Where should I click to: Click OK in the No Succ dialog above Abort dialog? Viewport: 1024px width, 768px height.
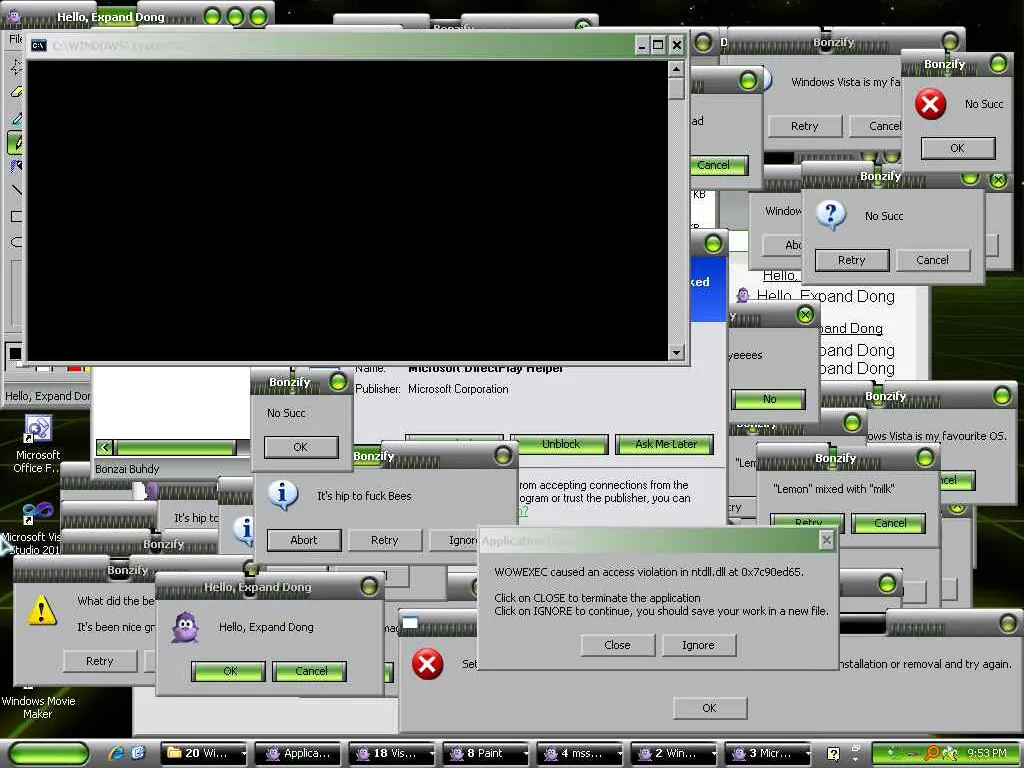300,447
